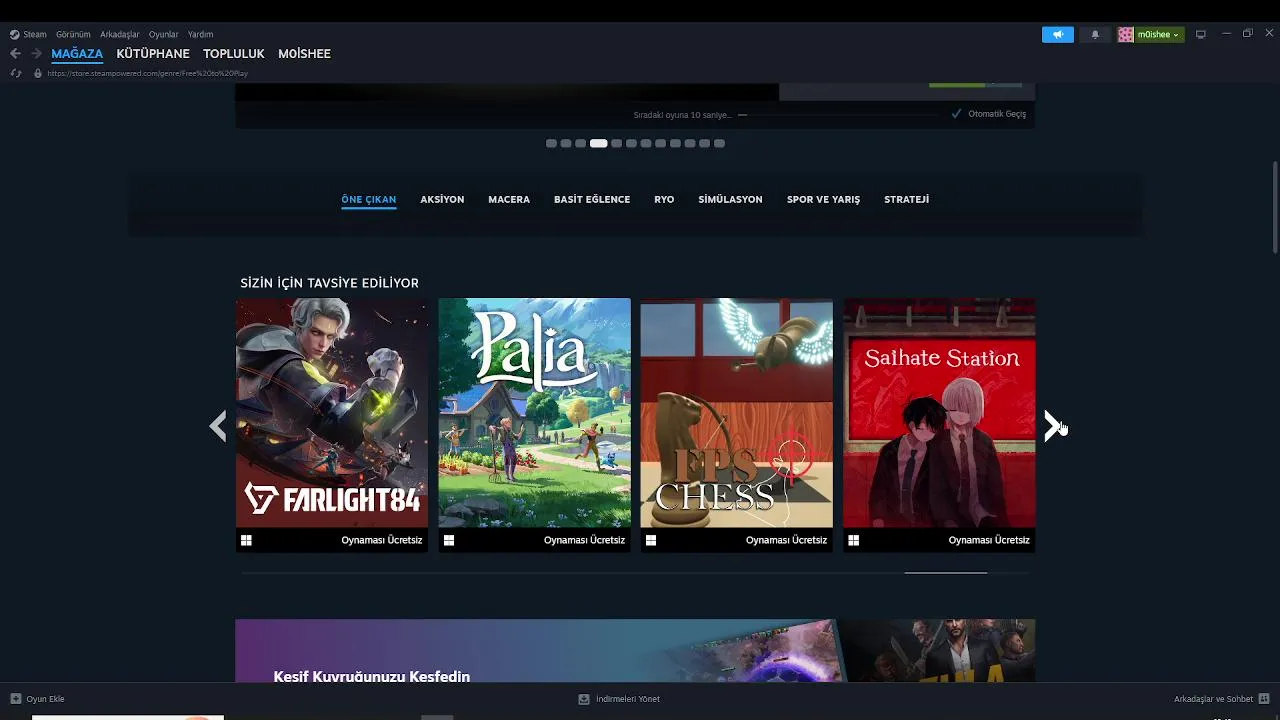Go forward with the right arrow

click(x=36, y=54)
